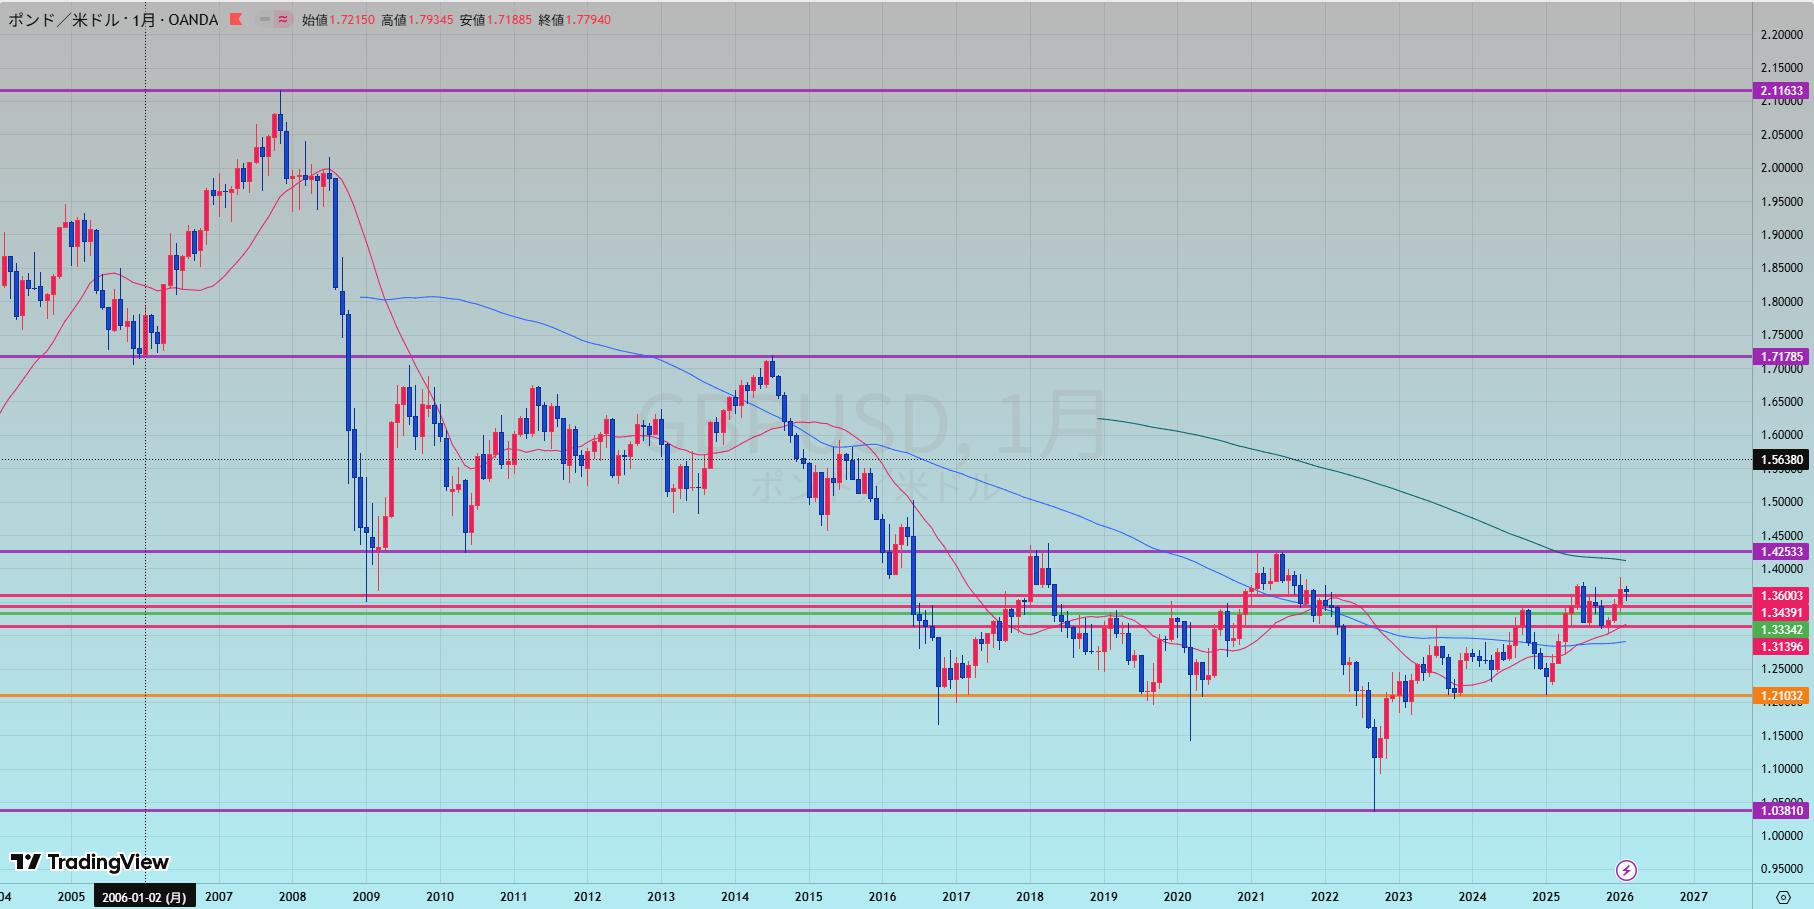
Task: Click the pink approximately-equal icon in header
Action: point(283,19)
